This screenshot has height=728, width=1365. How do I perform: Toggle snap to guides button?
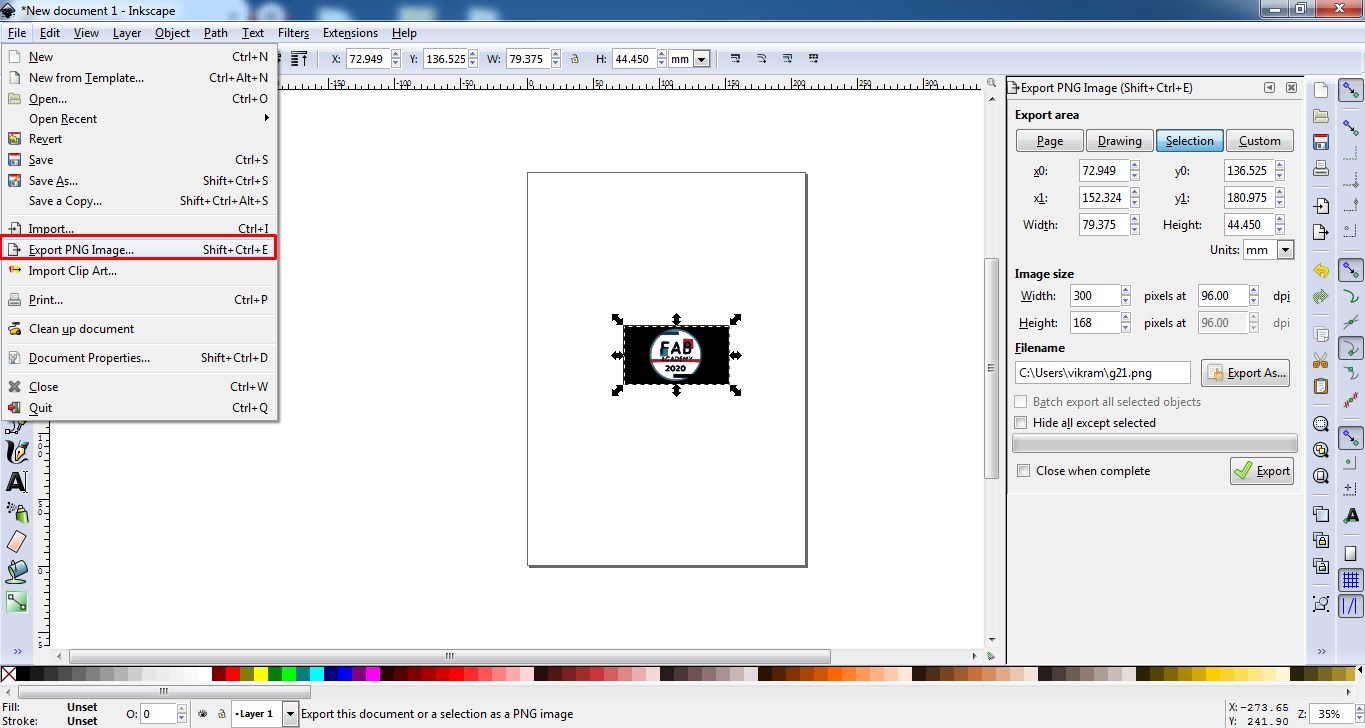(x=1351, y=606)
